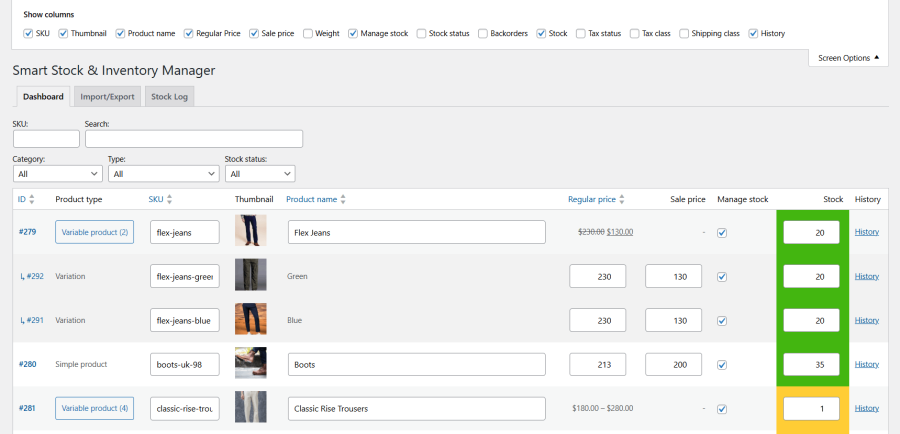
Task: Collapse the Screen Options panel
Action: coord(849,58)
